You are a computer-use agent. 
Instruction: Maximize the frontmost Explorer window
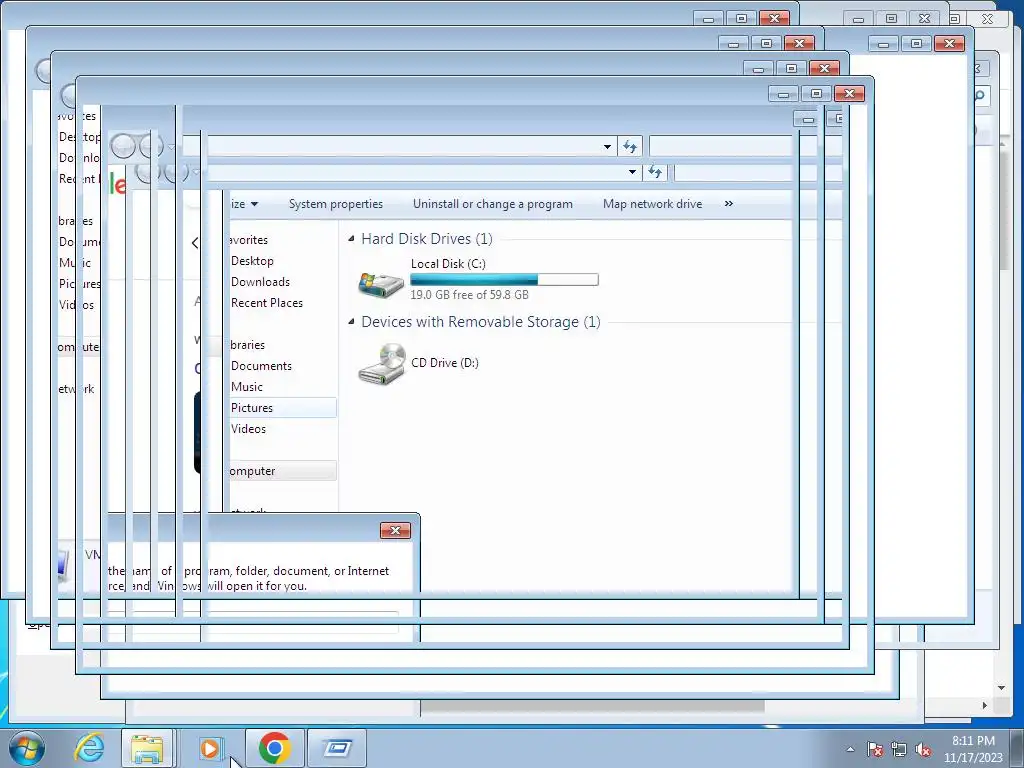816,93
